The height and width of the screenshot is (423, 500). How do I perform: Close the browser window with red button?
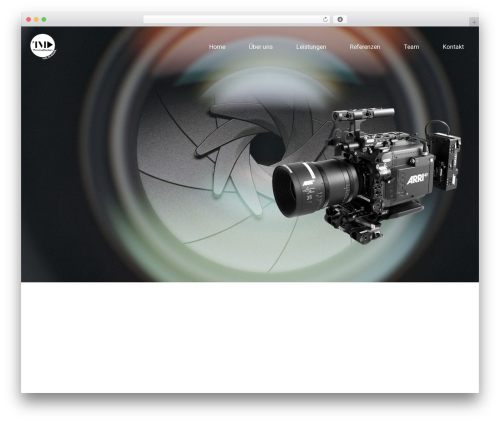point(29,20)
